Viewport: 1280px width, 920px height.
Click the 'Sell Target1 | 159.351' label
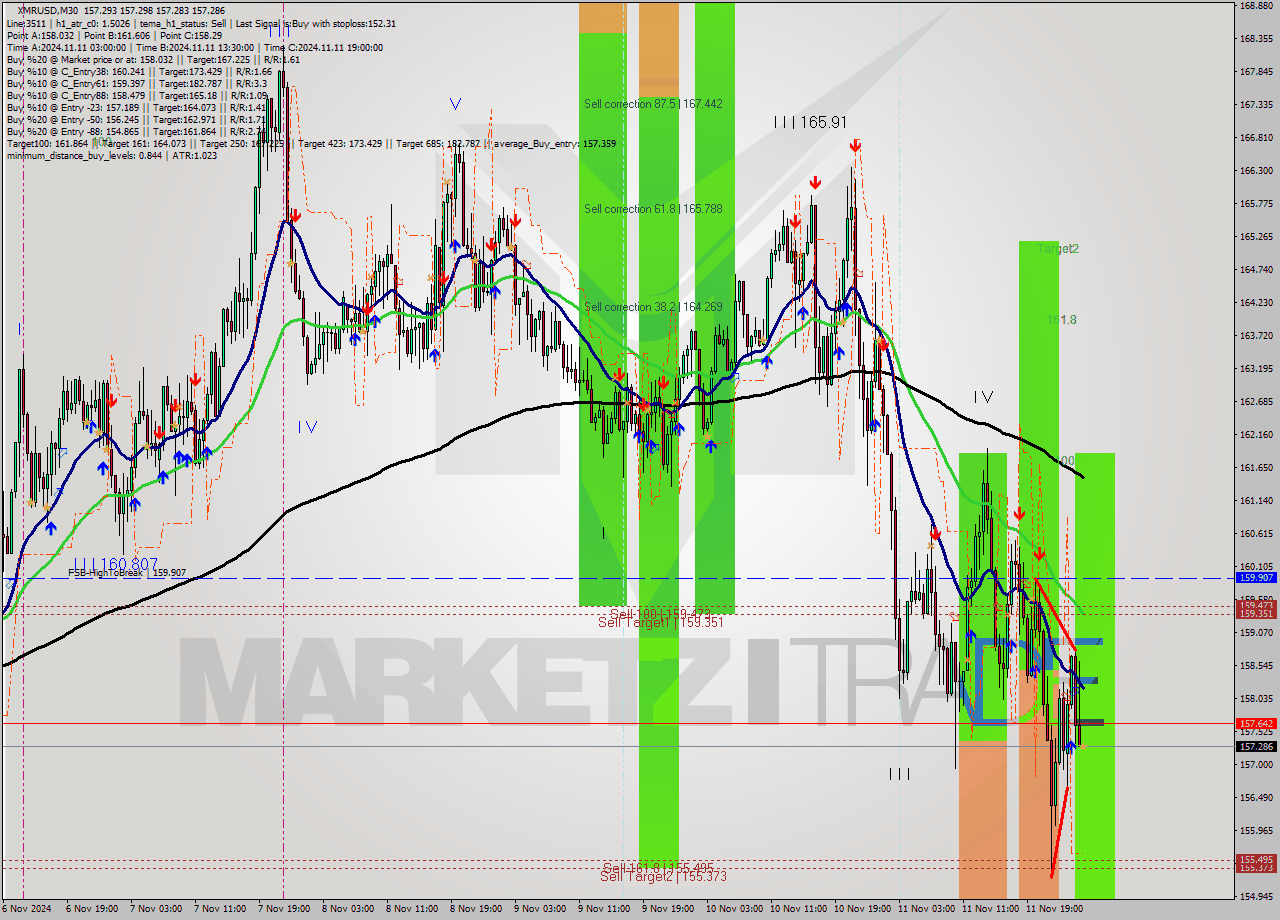pos(660,622)
